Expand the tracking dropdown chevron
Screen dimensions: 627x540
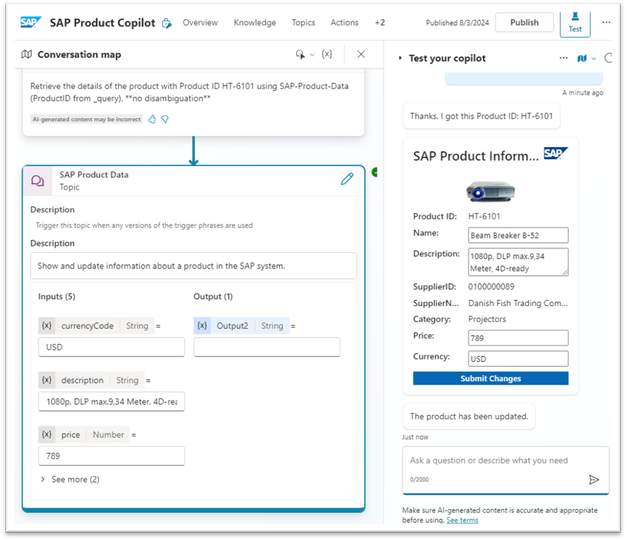(x=312, y=55)
